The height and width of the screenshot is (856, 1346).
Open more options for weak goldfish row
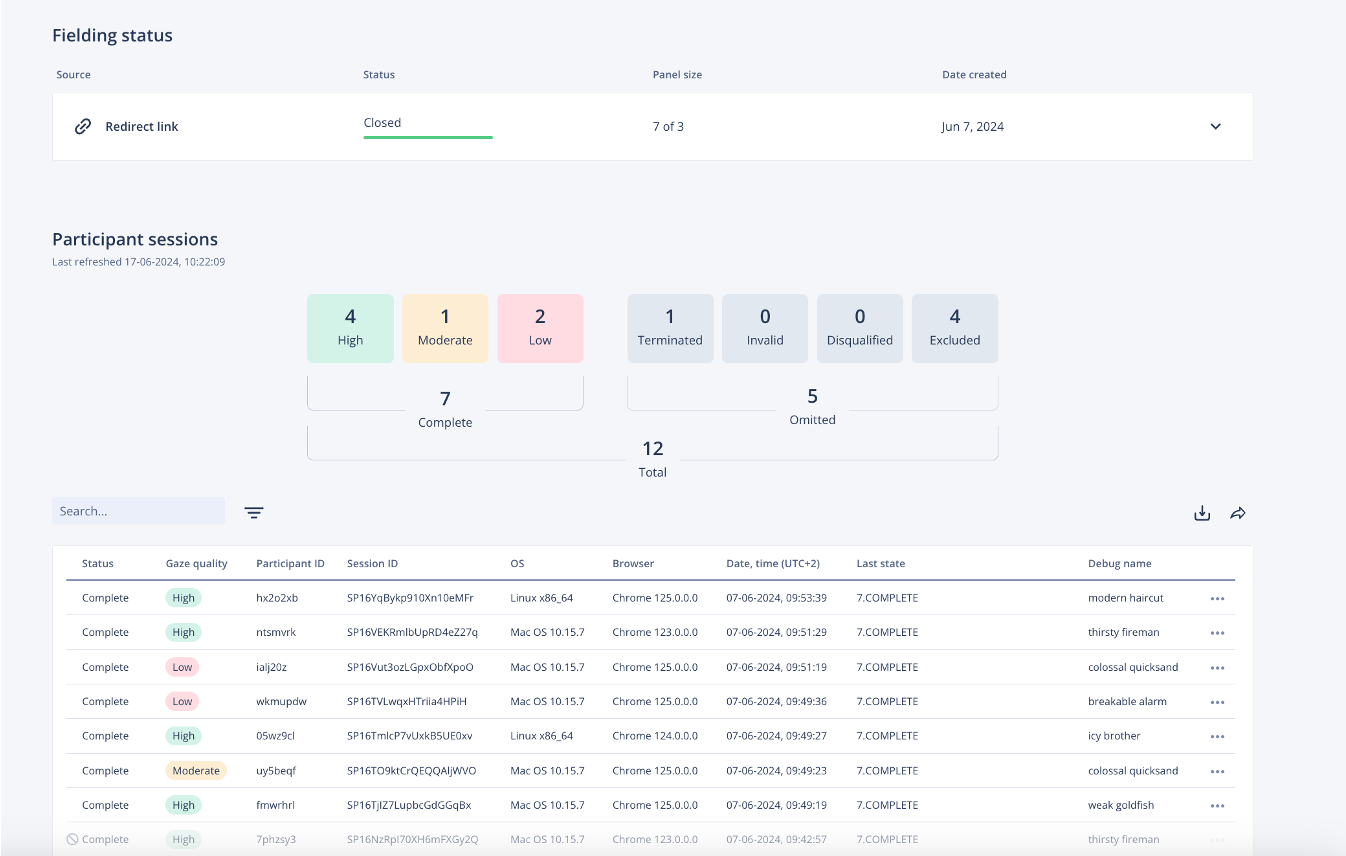point(1217,806)
